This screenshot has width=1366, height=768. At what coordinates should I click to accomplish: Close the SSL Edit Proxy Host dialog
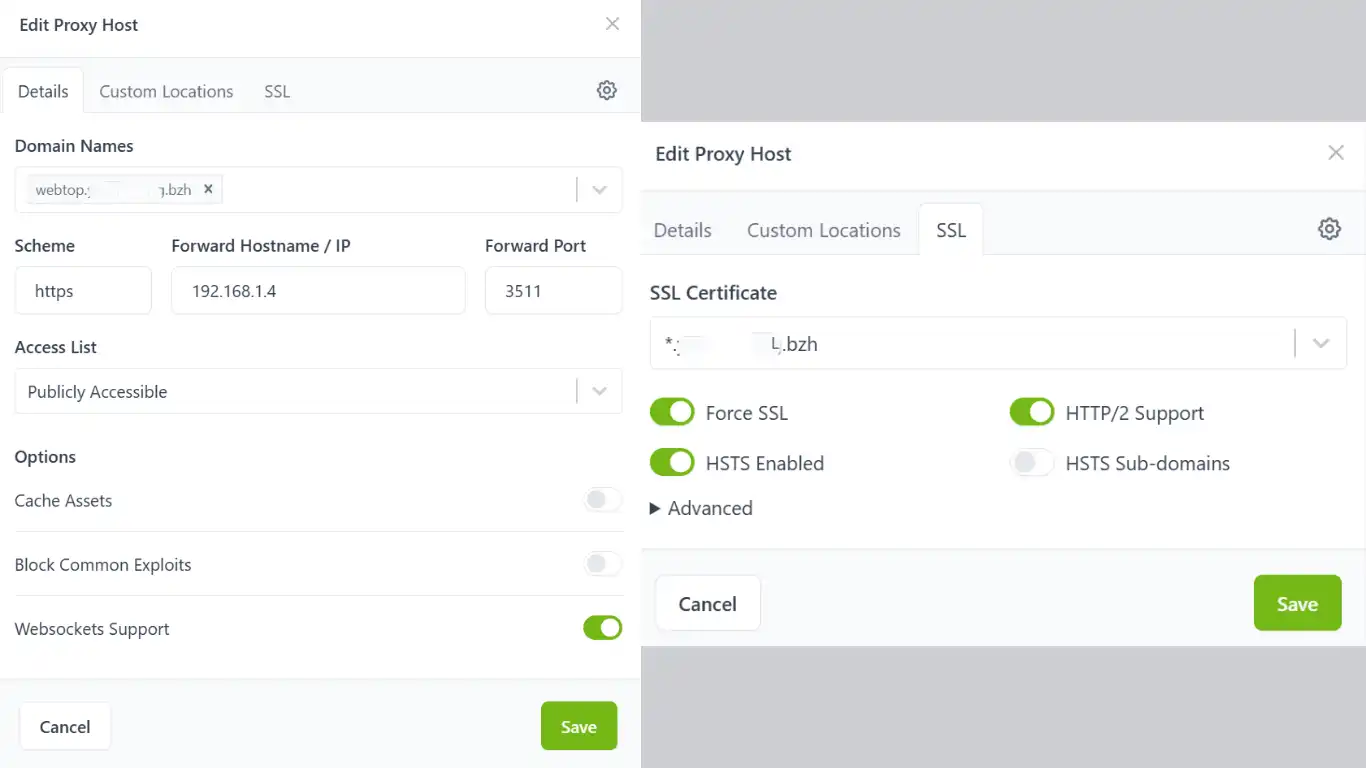(1336, 152)
